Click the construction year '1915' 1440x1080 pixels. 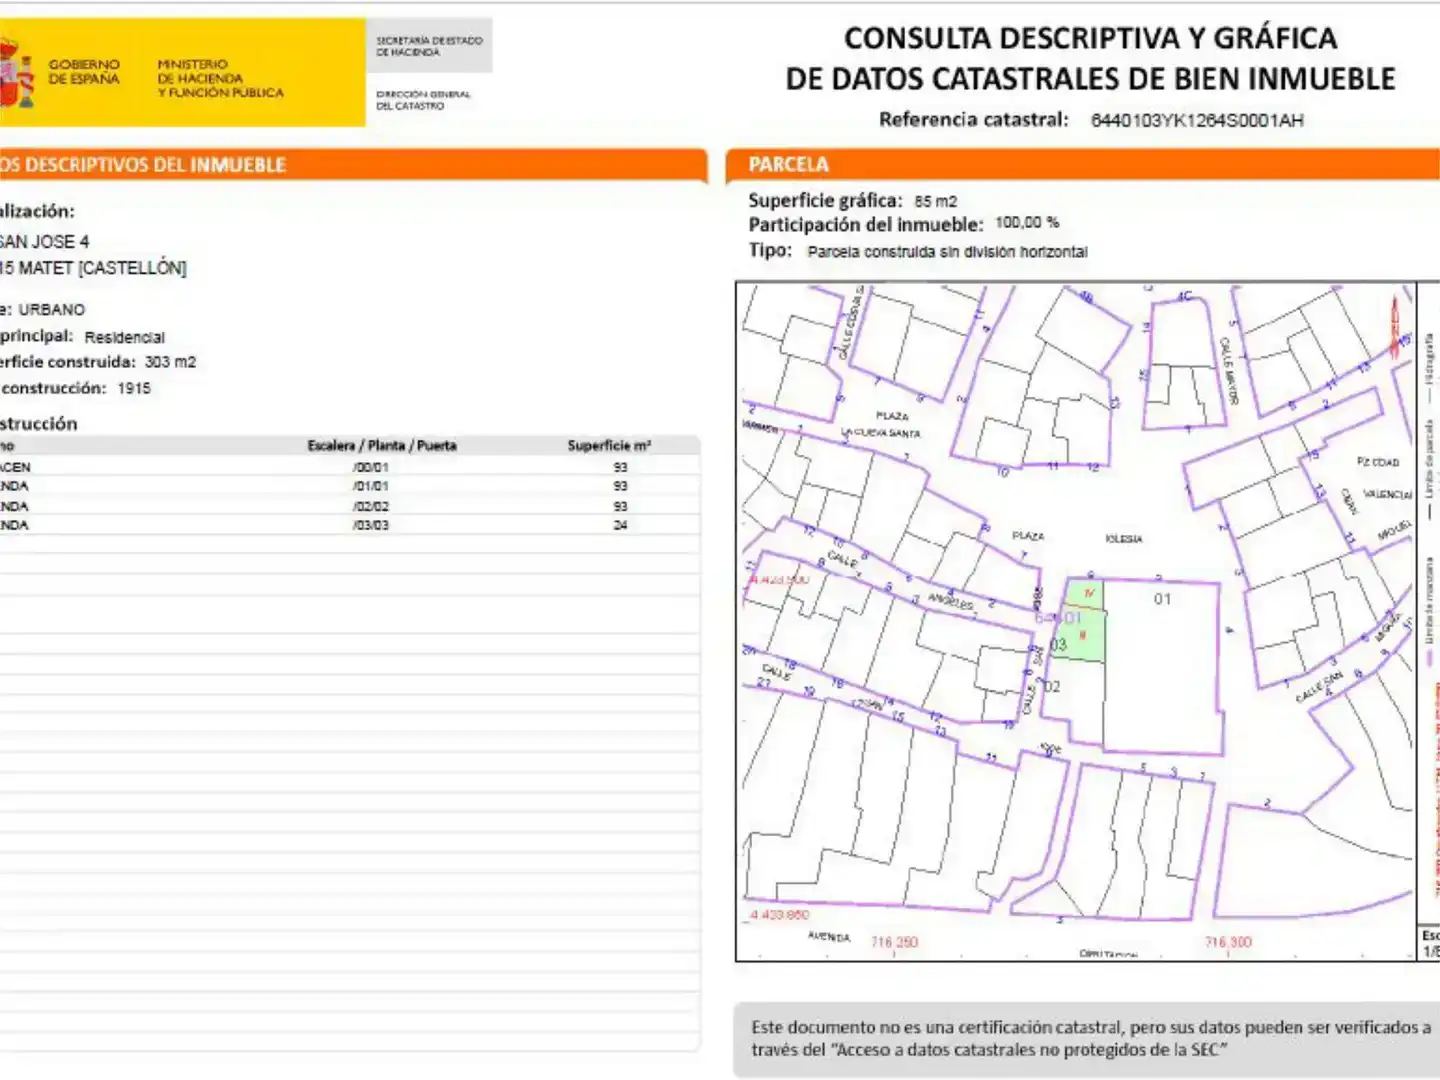(x=134, y=388)
